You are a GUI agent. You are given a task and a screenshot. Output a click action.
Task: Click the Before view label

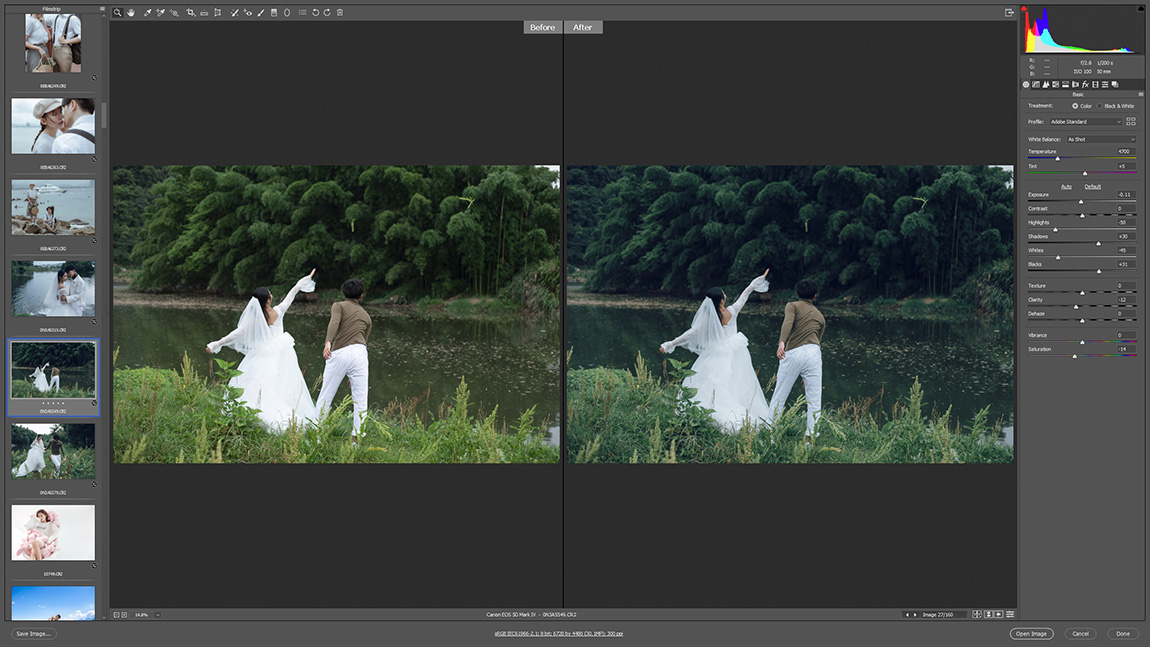coord(542,27)
